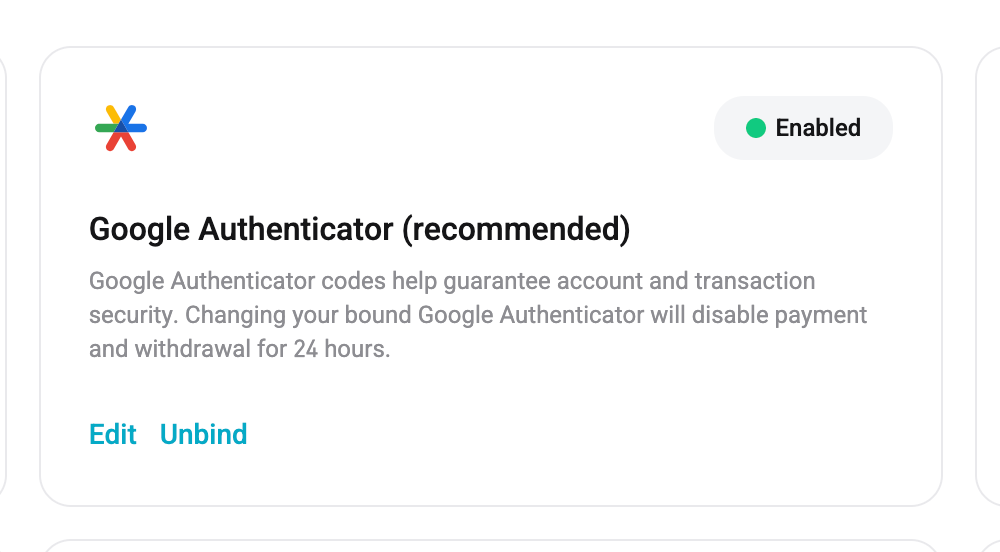
Task: Select the partially visible card on the right
Action: point(988,275)
